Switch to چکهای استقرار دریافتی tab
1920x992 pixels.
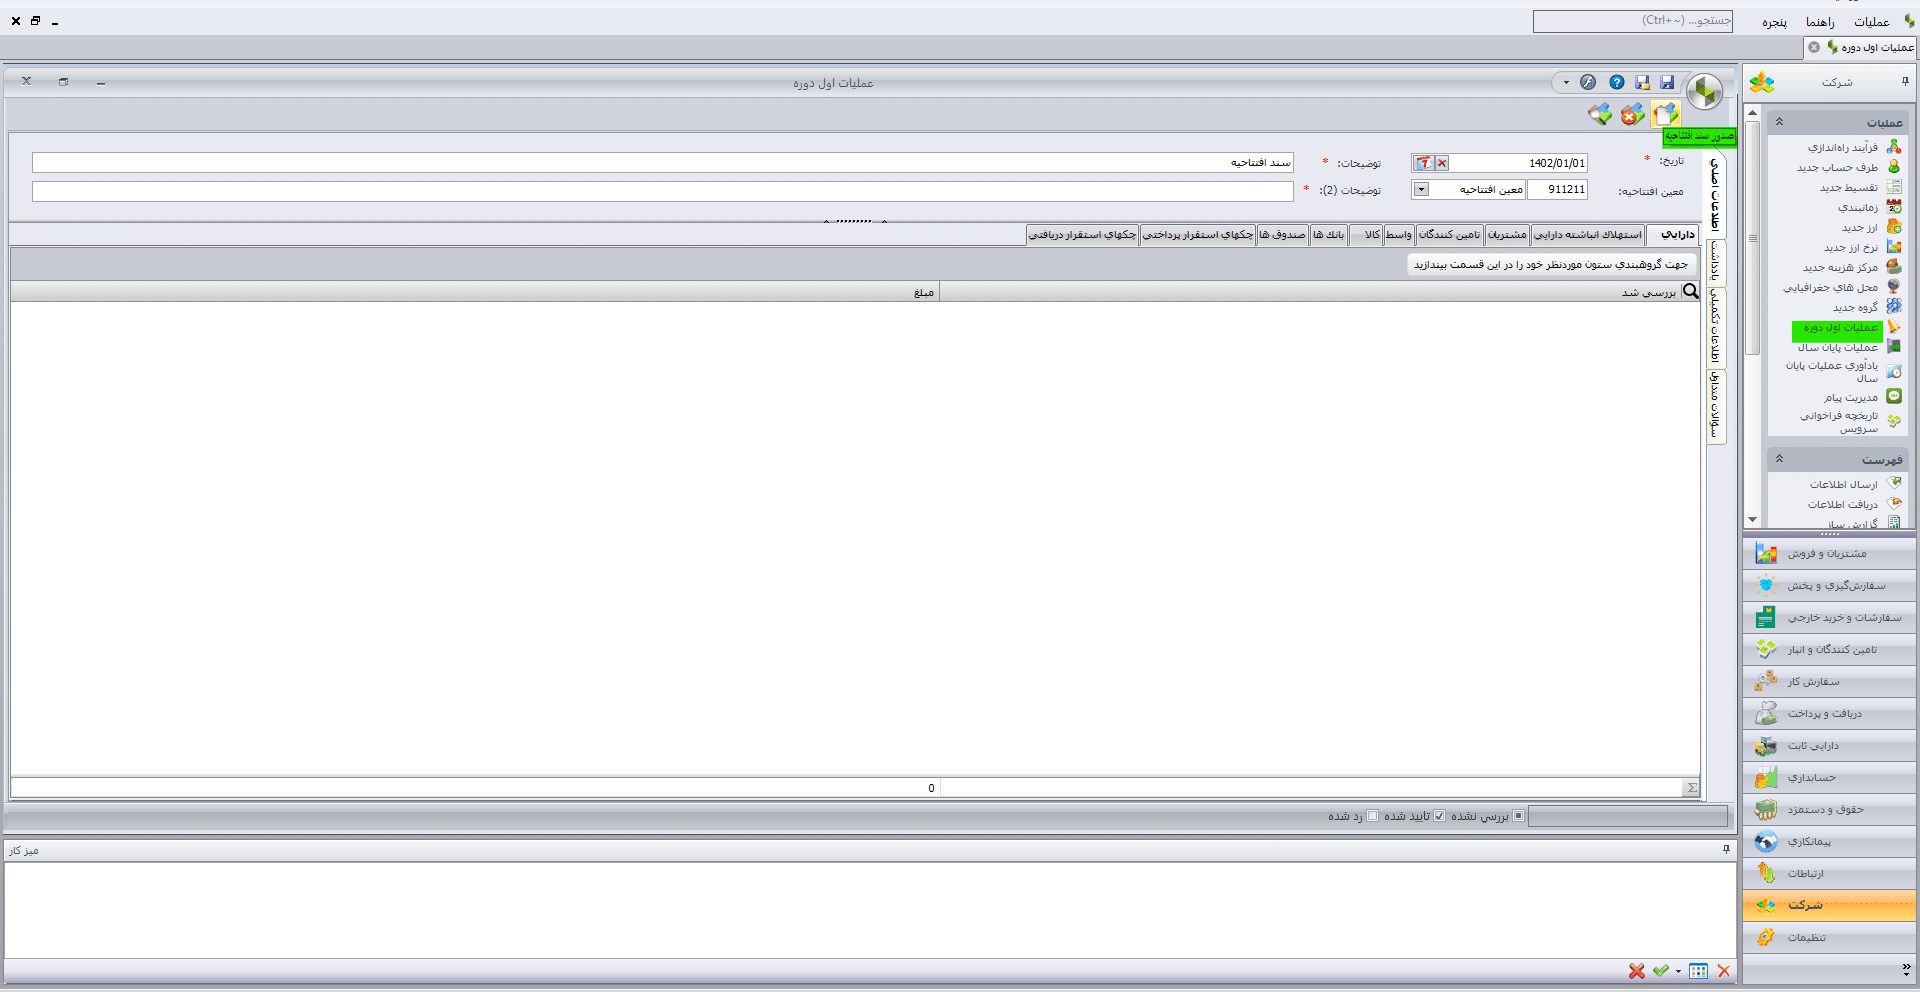(x=1083, y=235)
